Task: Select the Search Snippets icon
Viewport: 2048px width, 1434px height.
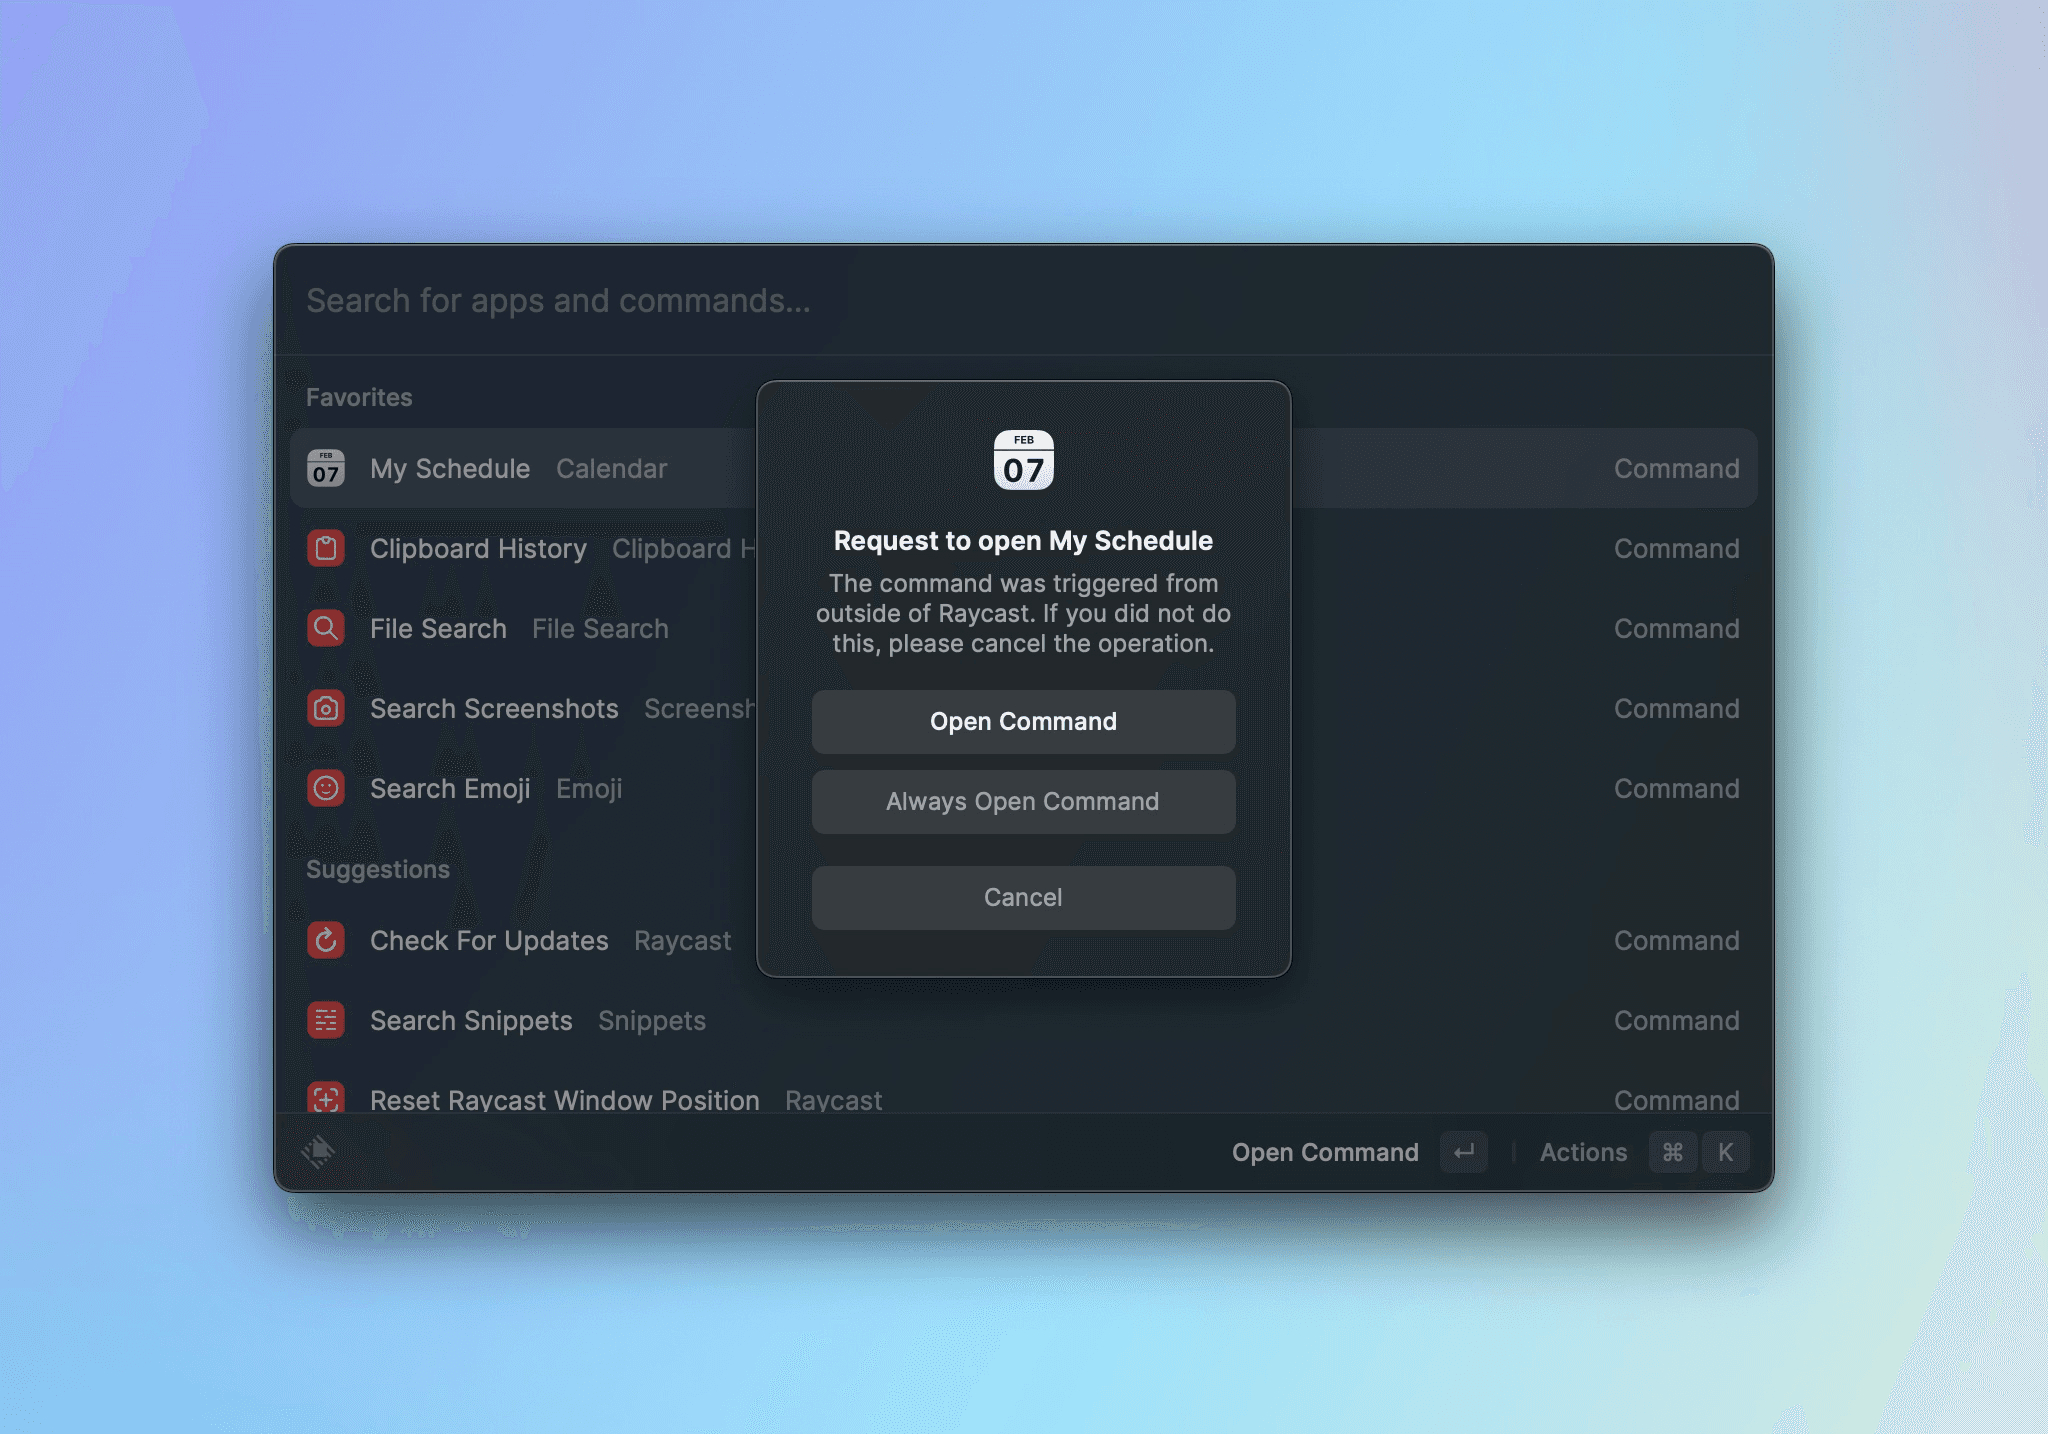Action: tap(325, 1020)
